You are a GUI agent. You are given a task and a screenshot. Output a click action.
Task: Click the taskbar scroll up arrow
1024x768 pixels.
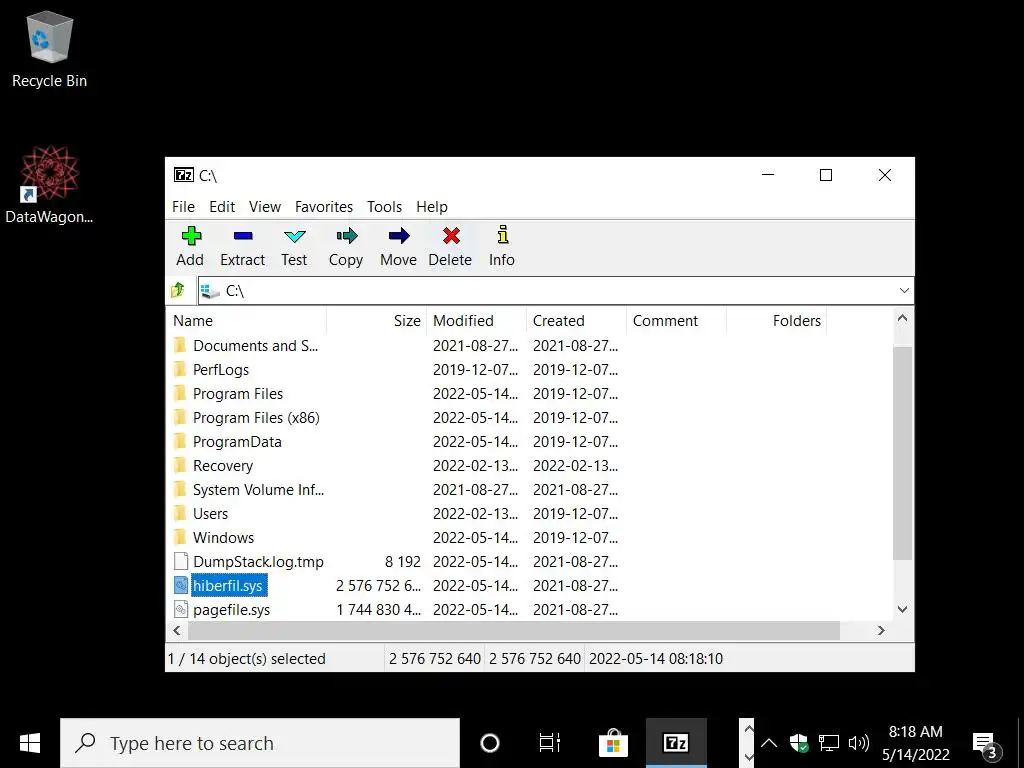[x=748, y=729]
